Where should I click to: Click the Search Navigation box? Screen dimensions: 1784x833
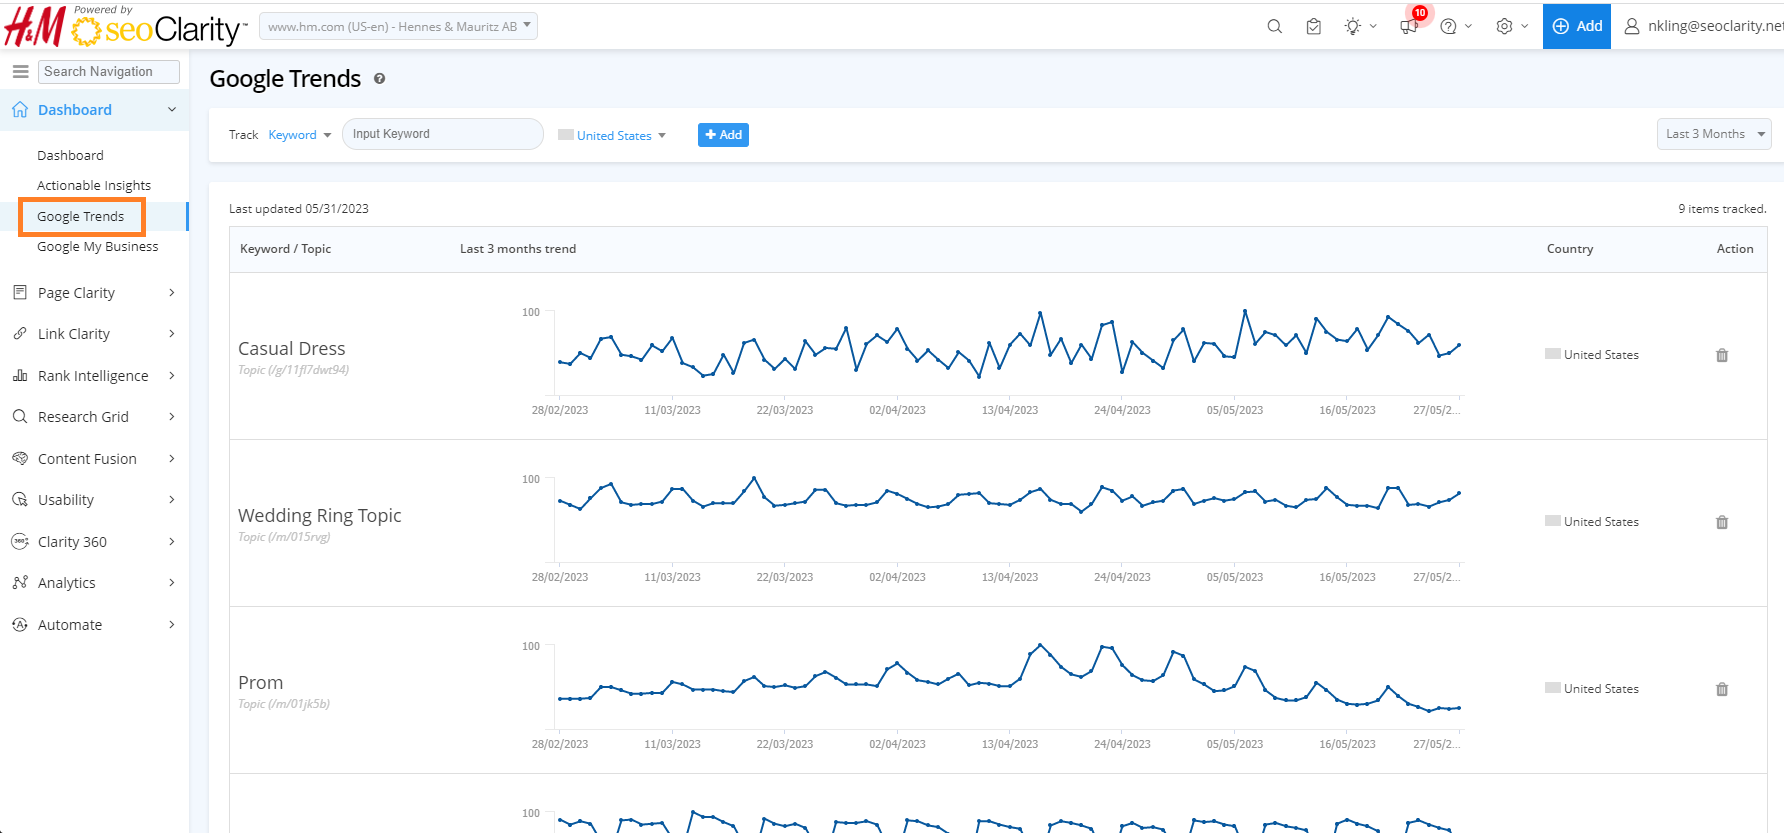pos(108,72)
